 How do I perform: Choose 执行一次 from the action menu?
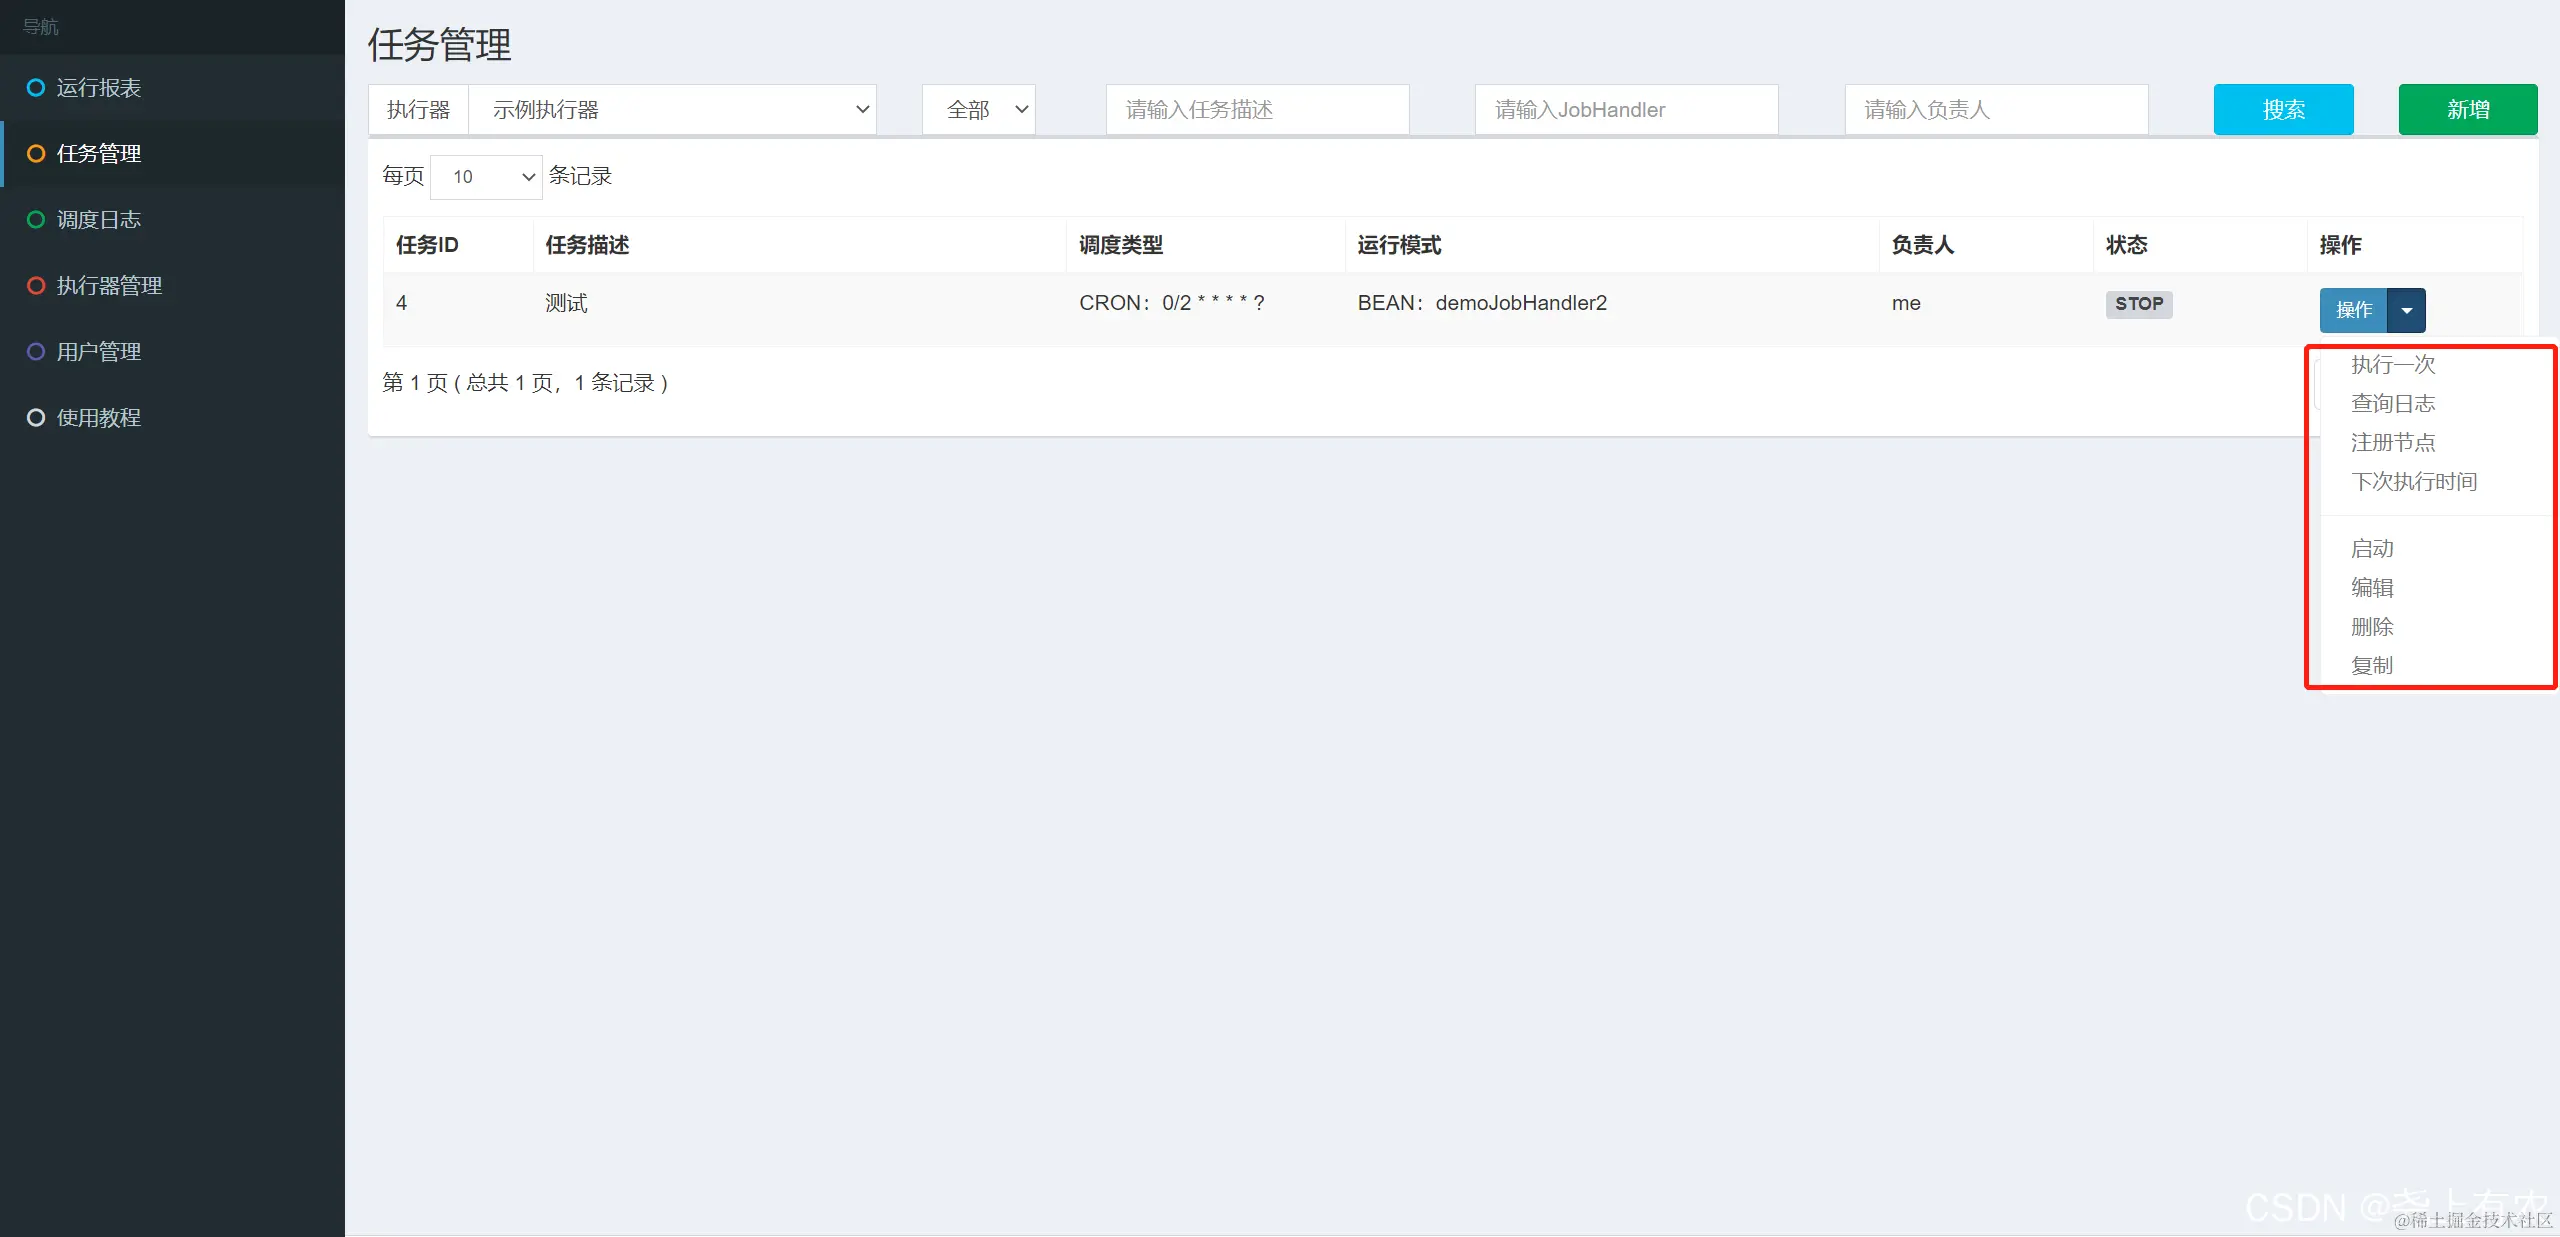pyautogui.click(x=2392, y=364)
